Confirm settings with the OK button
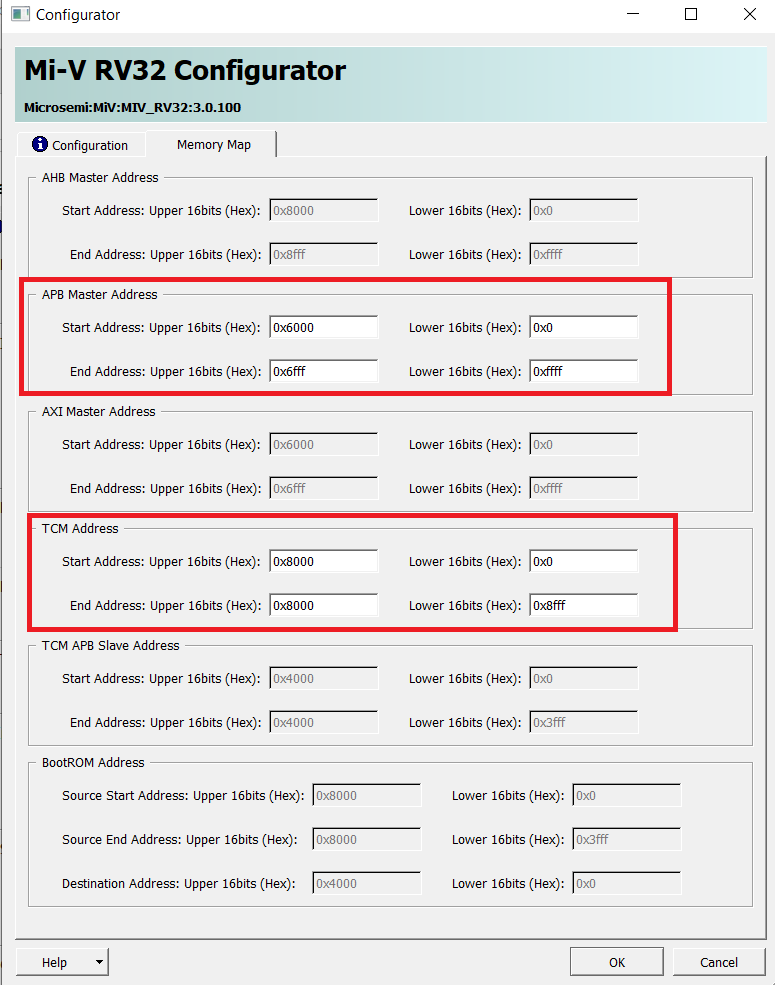The height and width of the screenshot is (985, 775). 616,962
